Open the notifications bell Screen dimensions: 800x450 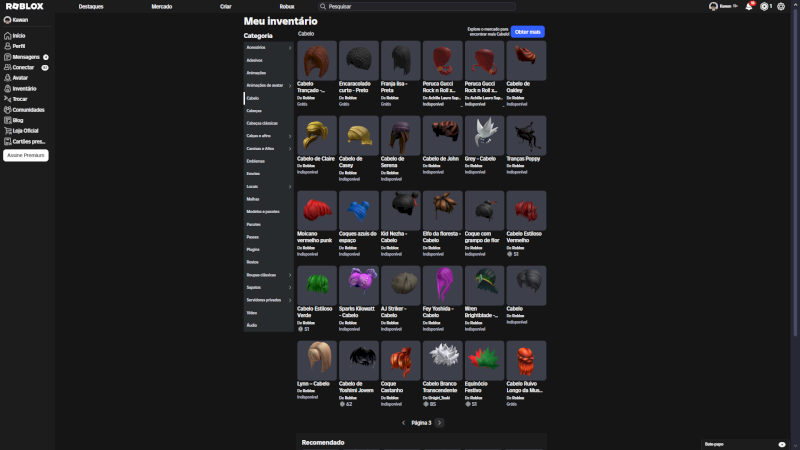749,6
